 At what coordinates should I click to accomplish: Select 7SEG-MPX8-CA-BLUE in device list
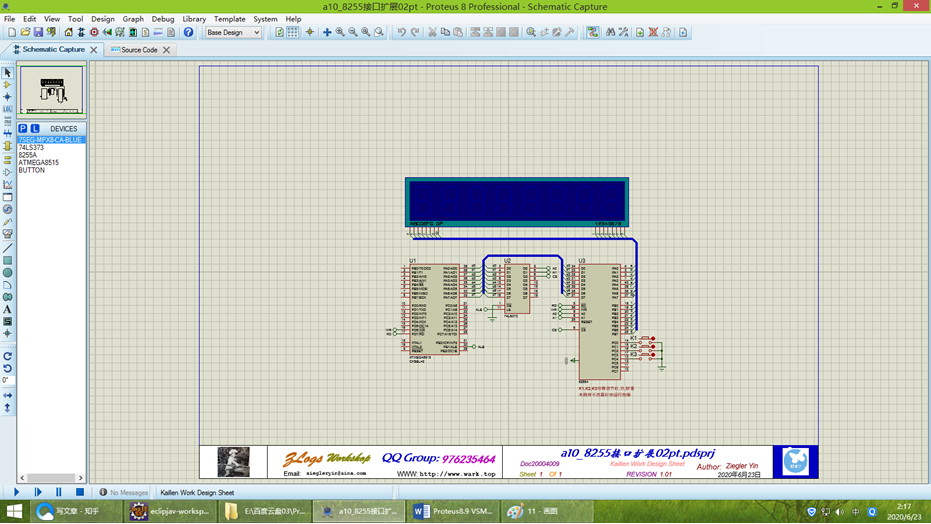[51, 140]
